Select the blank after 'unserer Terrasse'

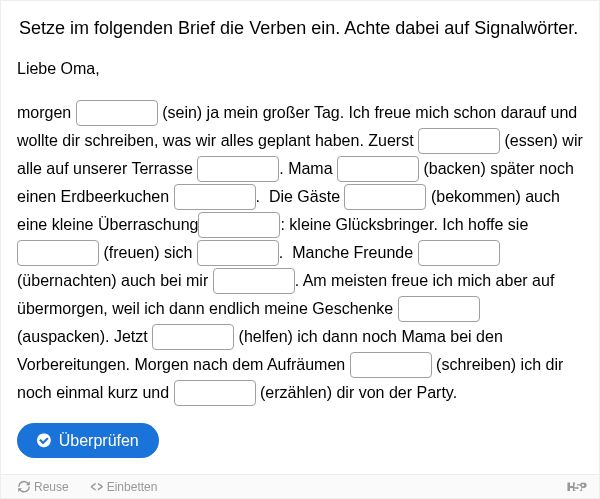(238, 169)
